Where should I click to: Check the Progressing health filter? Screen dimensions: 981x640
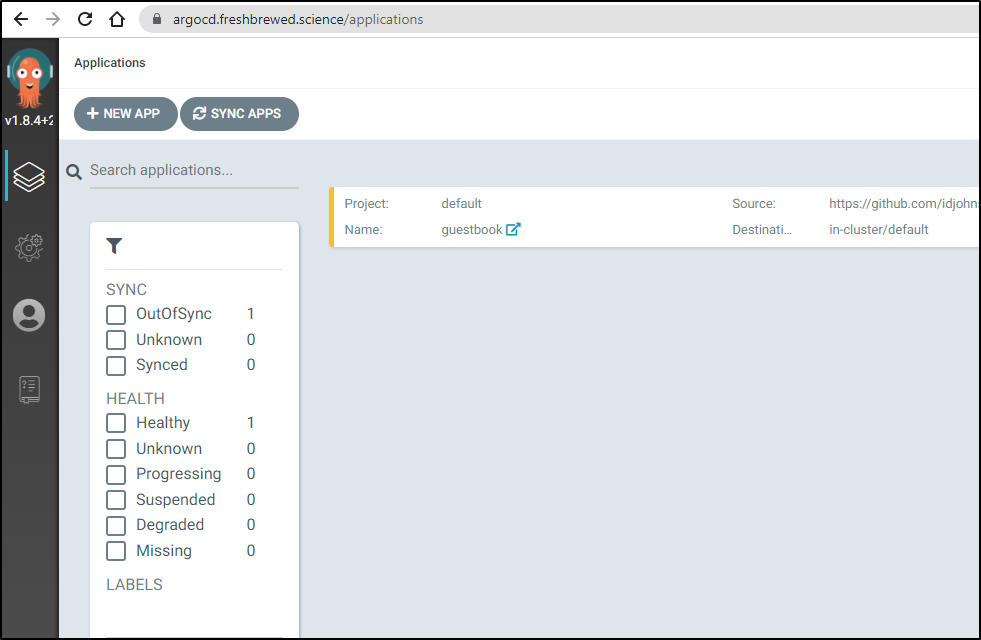(x=116, y=474)
